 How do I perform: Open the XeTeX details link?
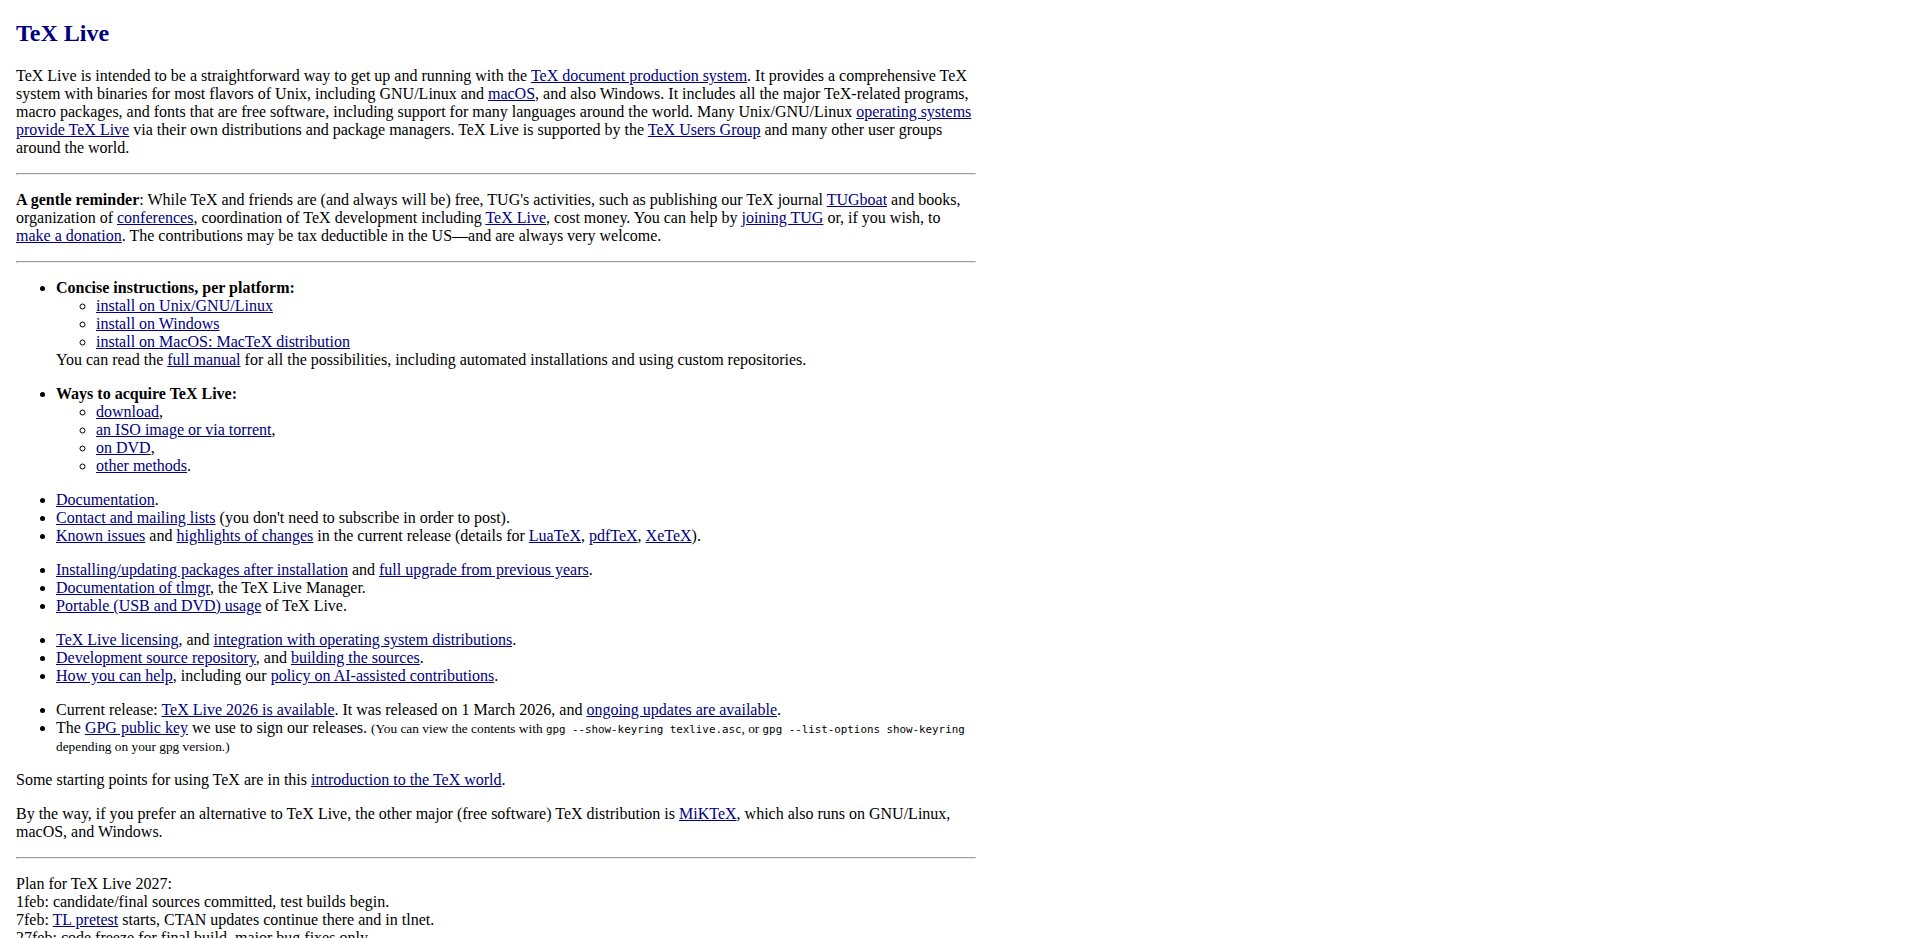coord(668,536)
